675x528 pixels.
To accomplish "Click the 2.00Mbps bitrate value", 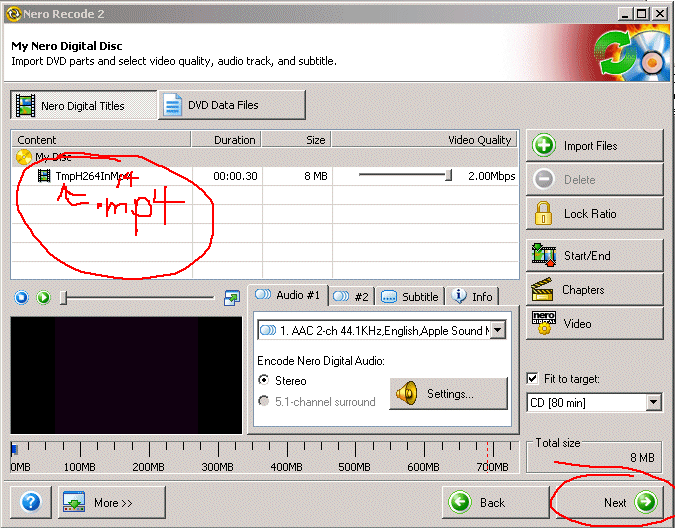I will [492, 176].
